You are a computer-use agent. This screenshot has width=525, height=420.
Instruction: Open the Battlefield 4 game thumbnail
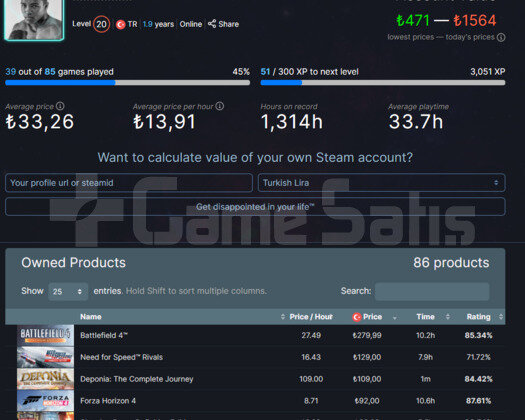click(x=46, y=335)
